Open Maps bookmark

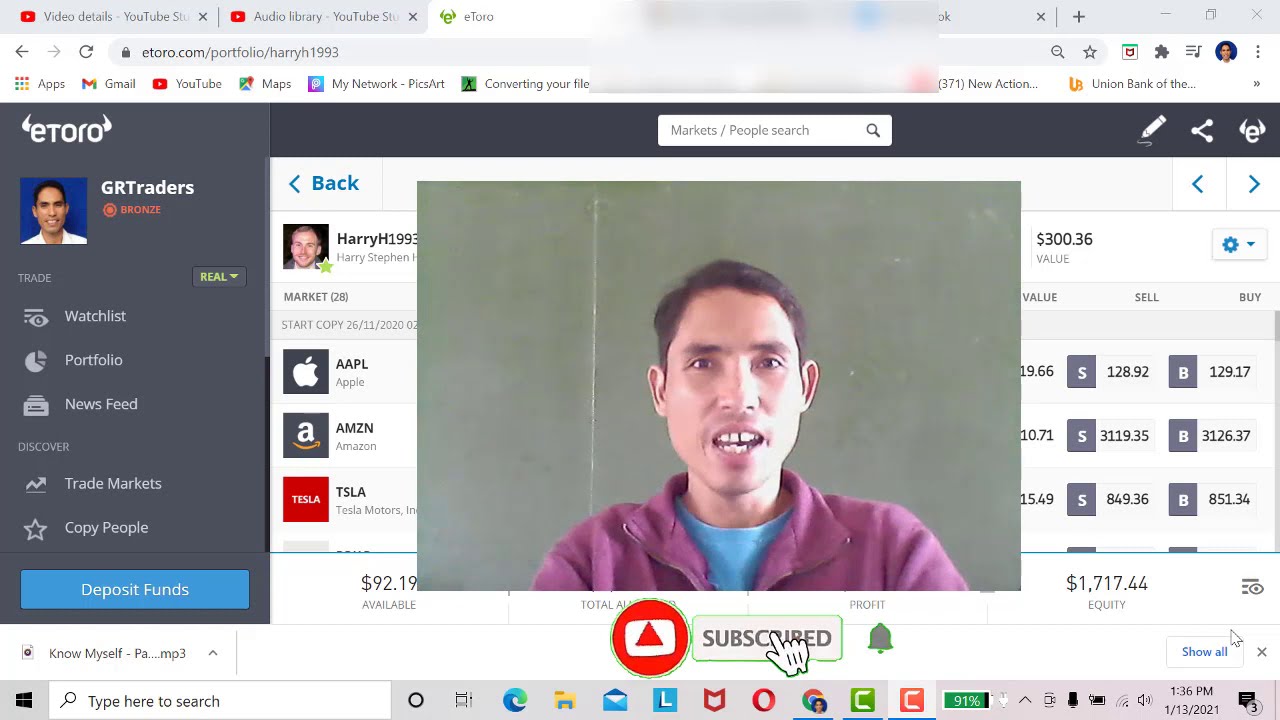point(265,84)
